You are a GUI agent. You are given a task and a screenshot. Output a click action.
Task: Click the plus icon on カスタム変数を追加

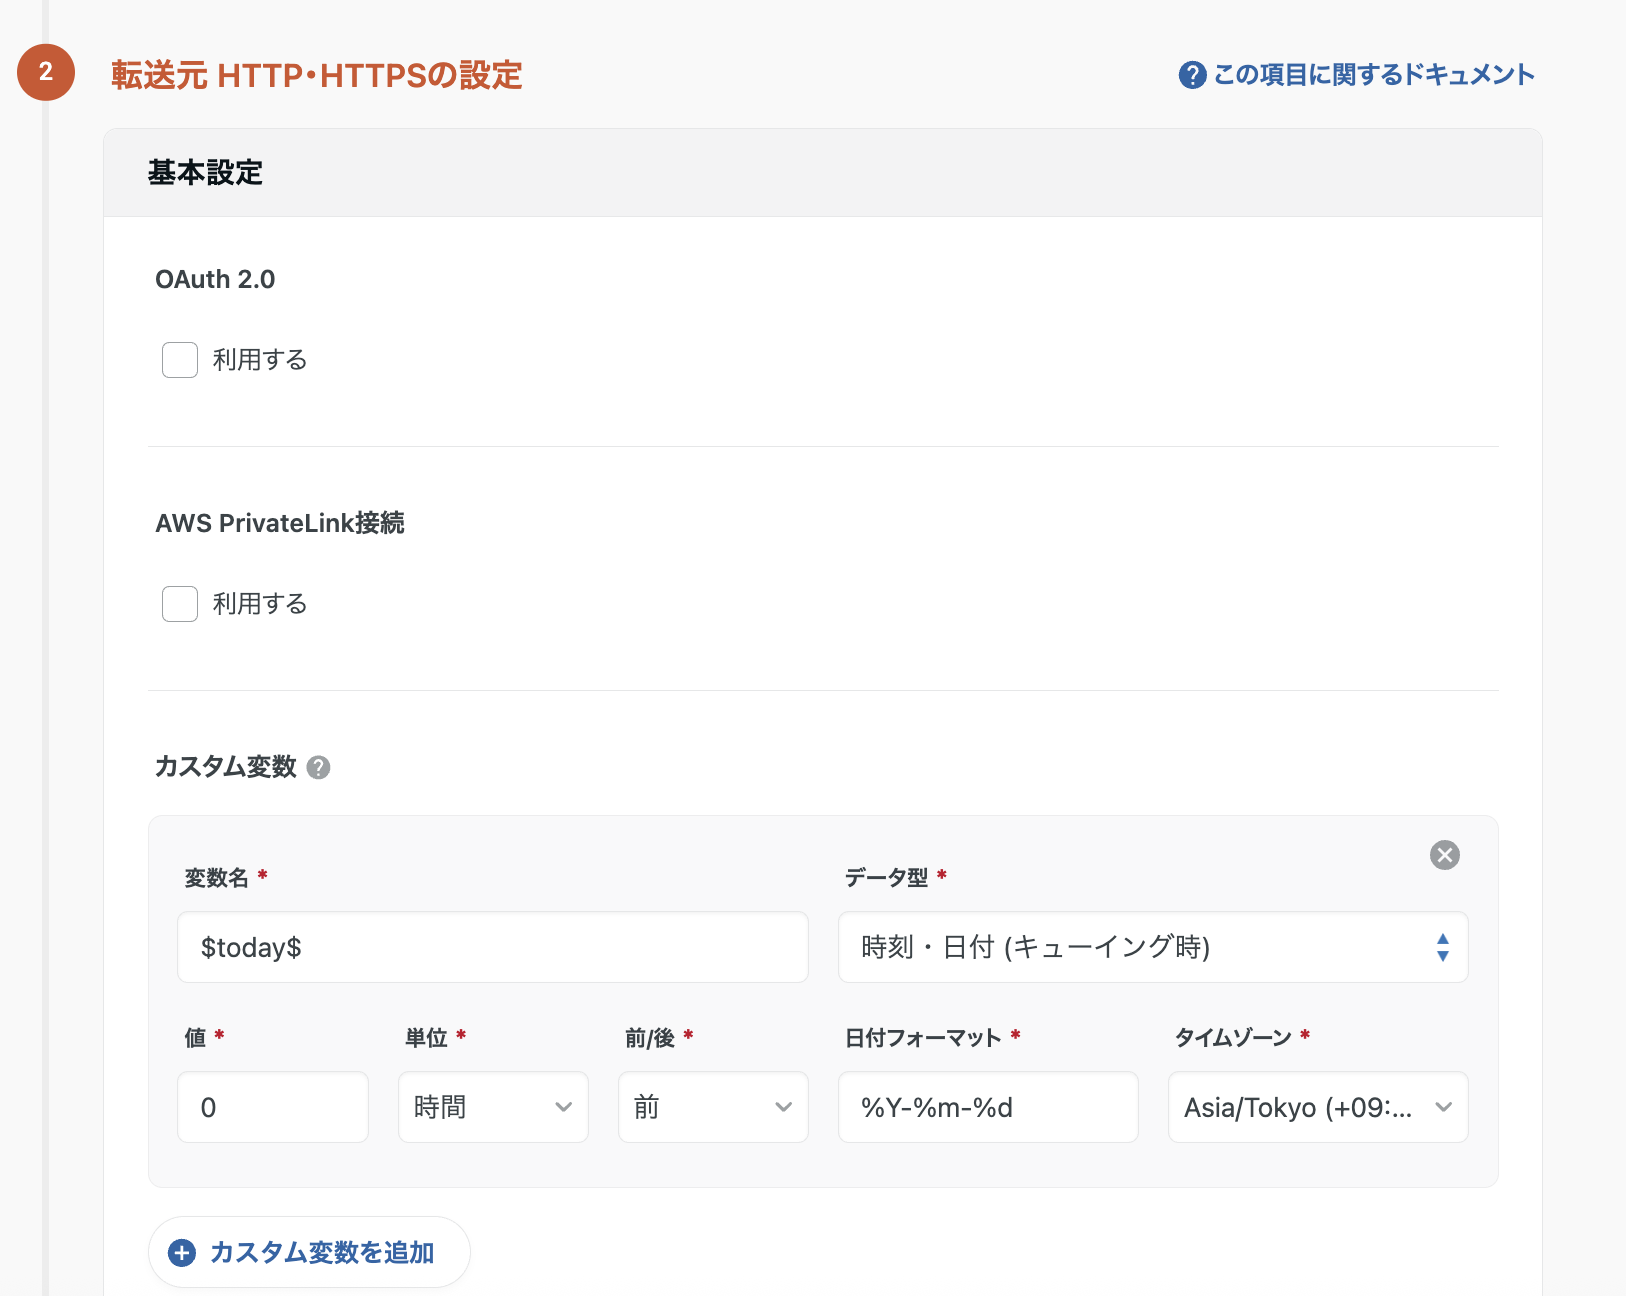pos(181,1252)
